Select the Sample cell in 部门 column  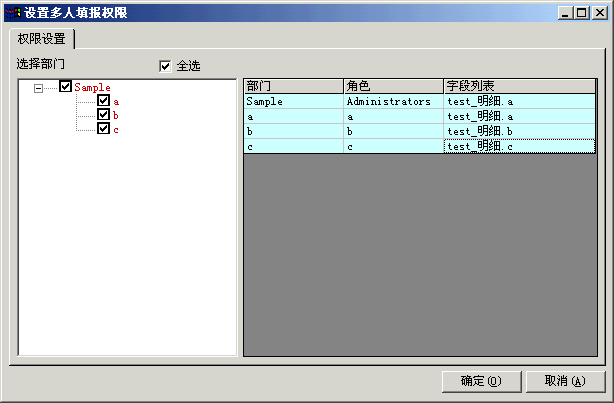pyautogui.click(x=294, y=101)
